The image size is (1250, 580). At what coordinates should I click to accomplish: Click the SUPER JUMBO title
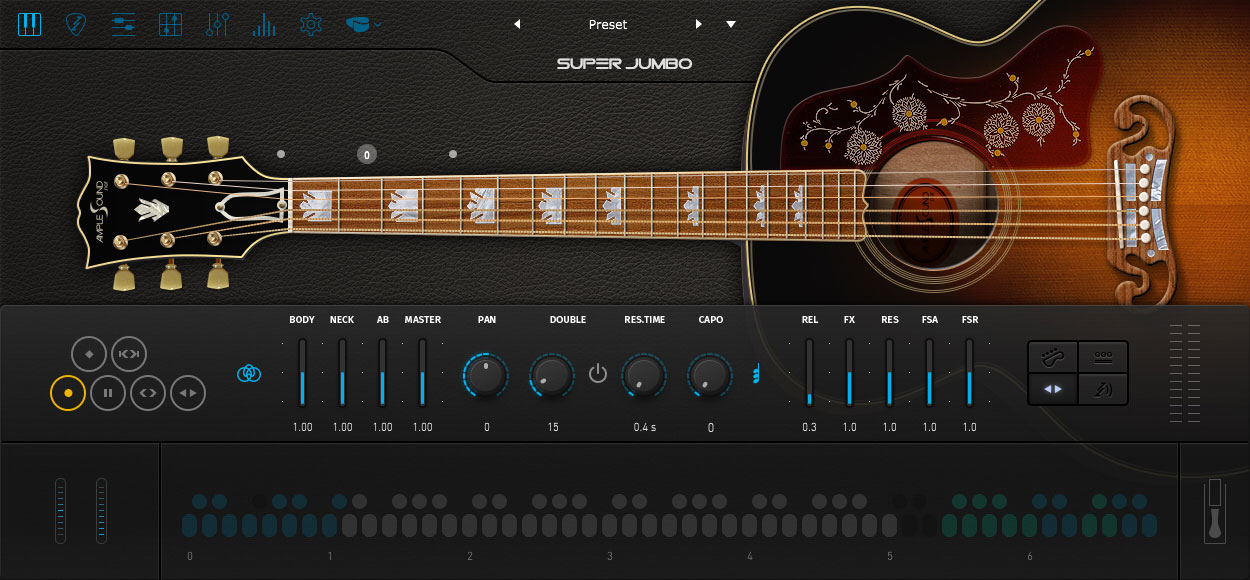[x=625, y=64]
